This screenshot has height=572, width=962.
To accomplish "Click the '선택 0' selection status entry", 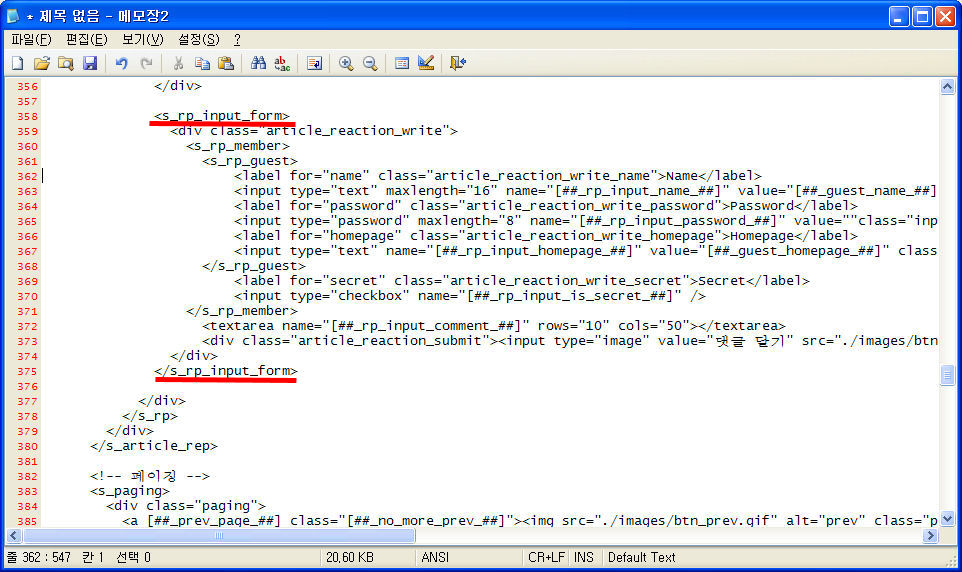I will pos(133,557).
